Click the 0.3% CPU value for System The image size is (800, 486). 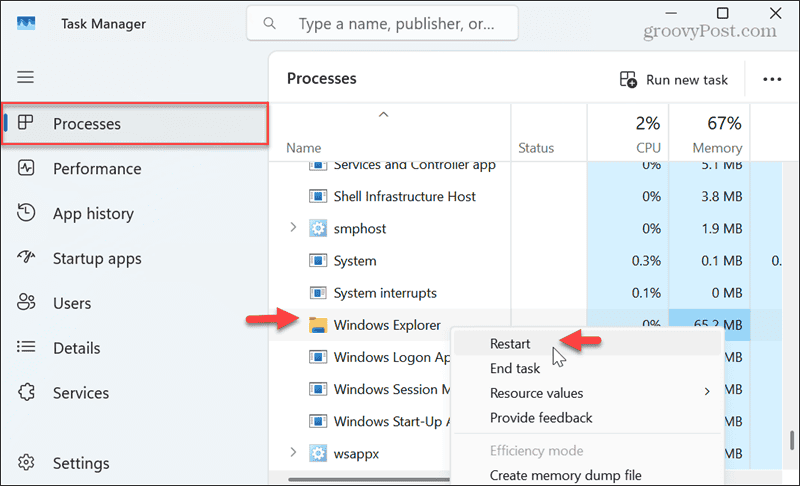[x=646, y=261]
